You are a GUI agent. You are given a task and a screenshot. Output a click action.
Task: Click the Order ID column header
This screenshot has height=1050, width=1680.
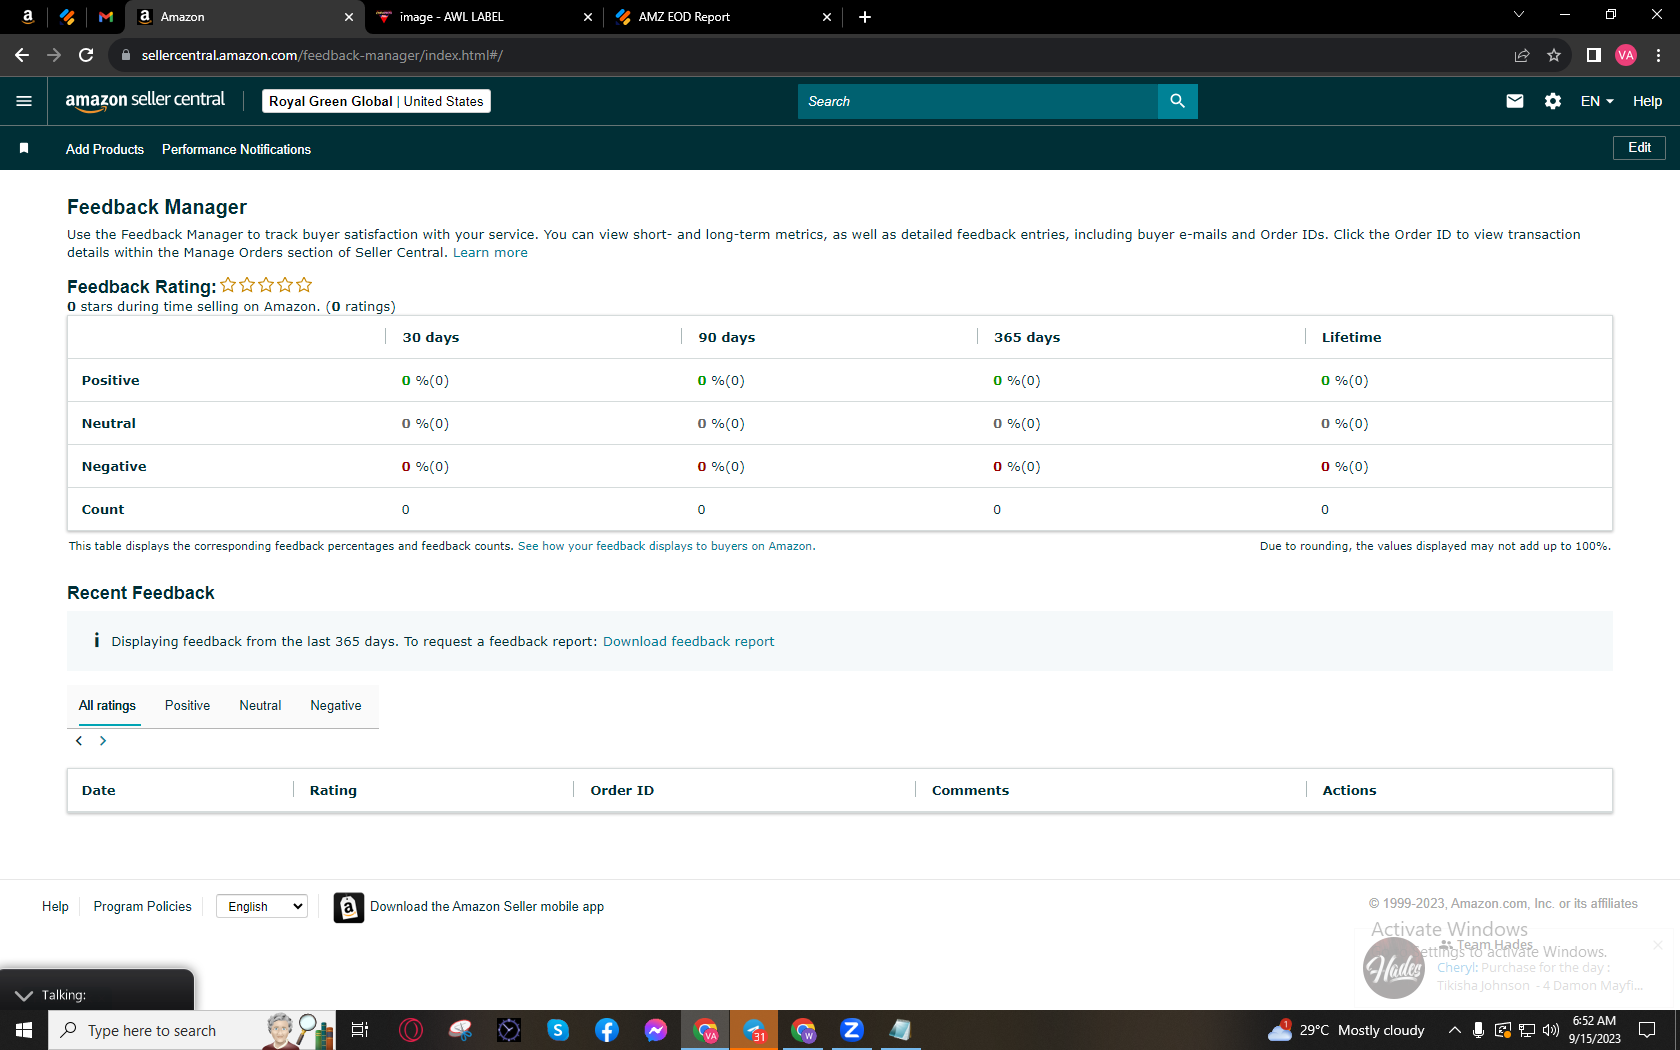[622, 790]
